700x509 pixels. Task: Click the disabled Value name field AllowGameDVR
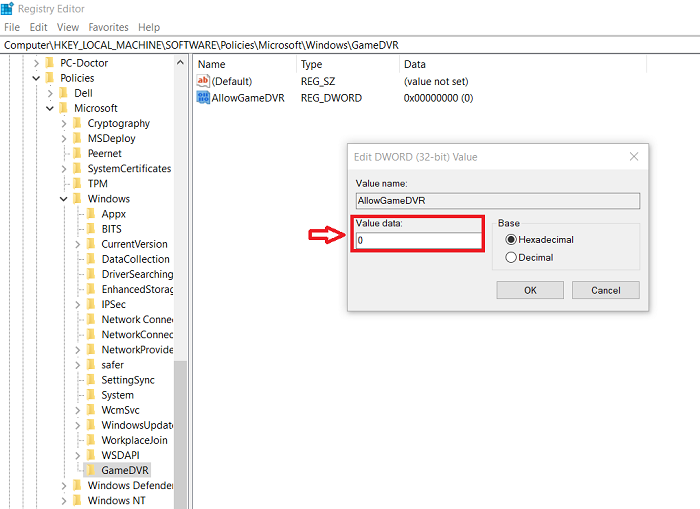498,200
